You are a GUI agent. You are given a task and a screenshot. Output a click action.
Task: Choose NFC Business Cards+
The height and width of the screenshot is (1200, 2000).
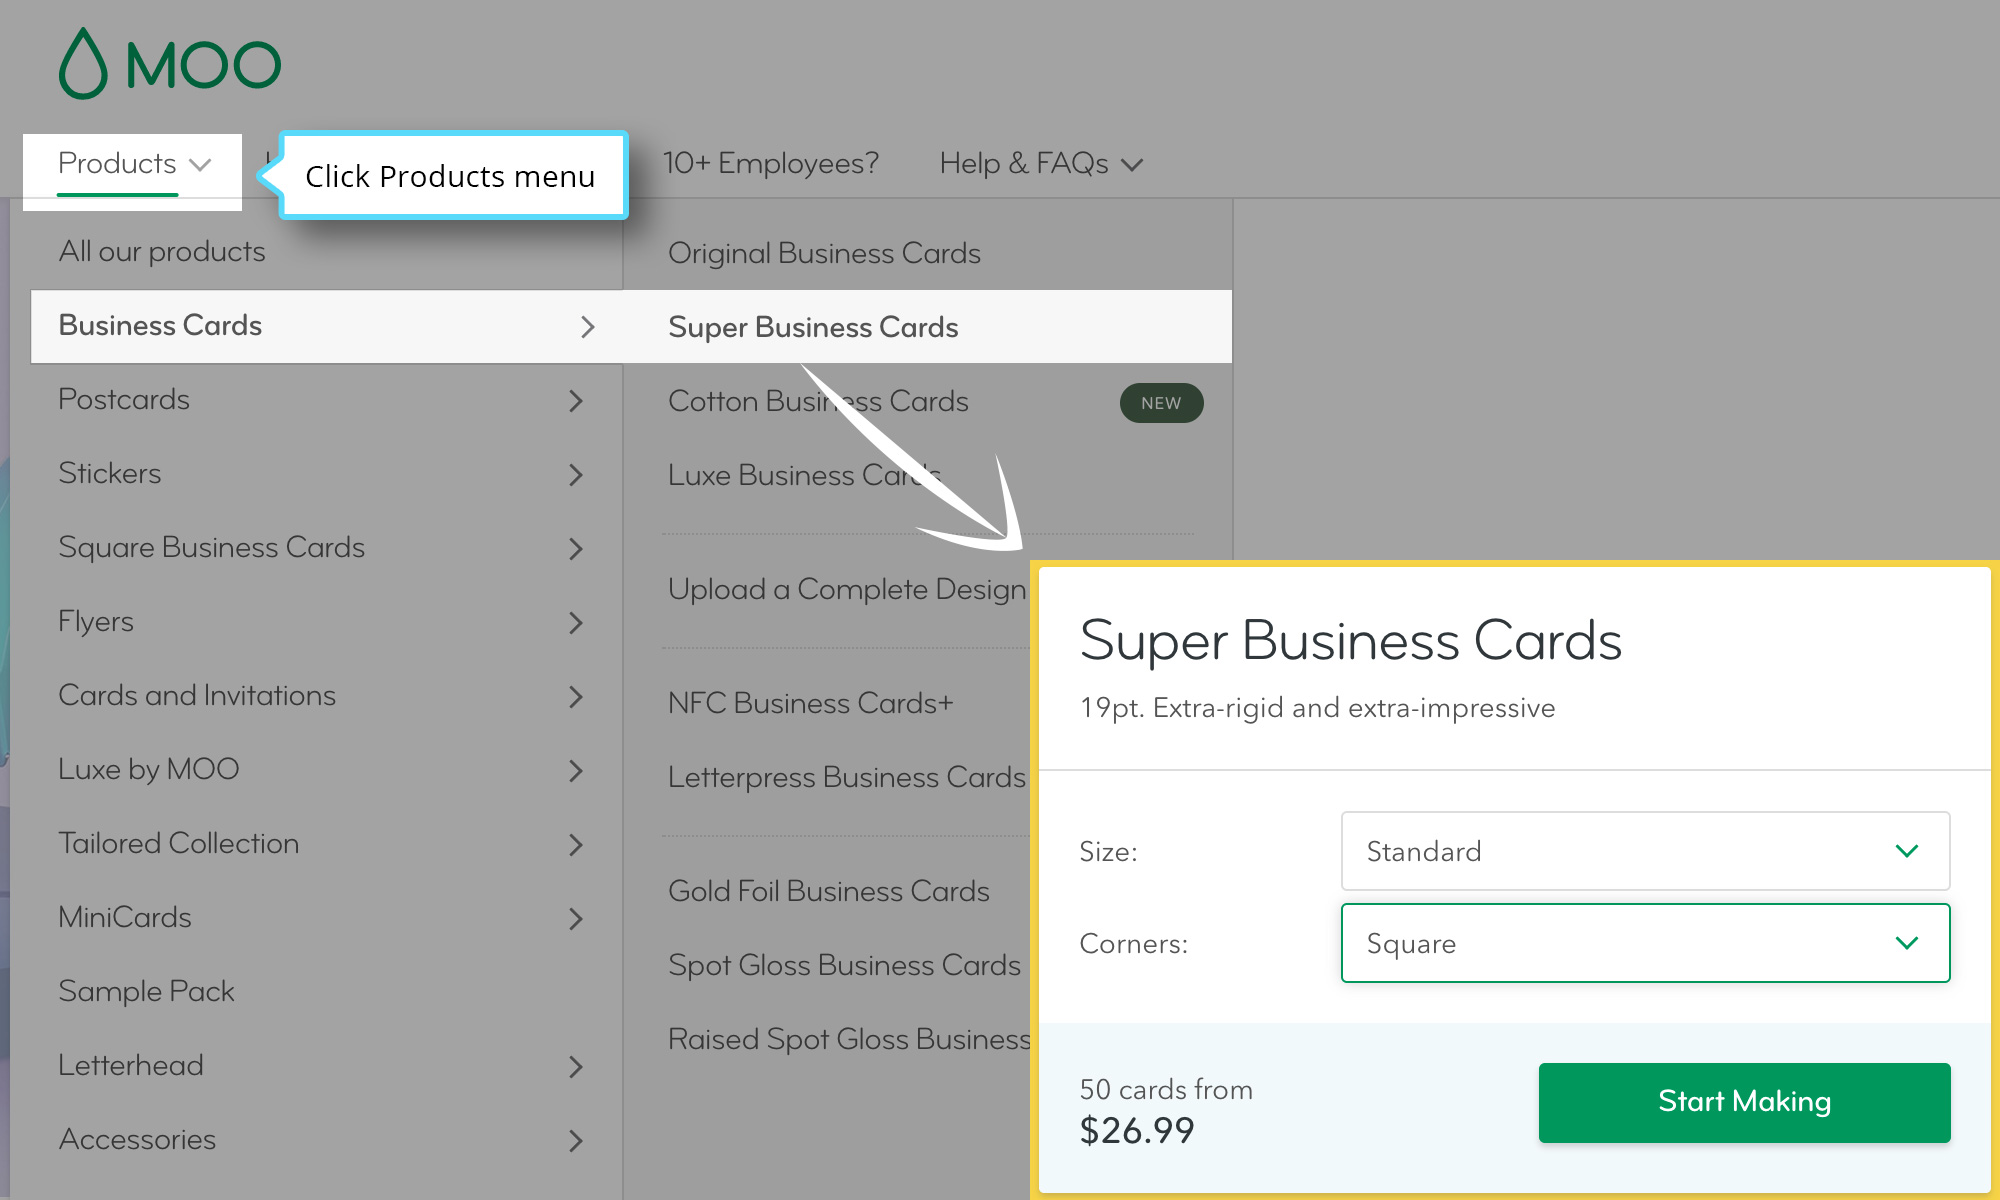click(x=811, y=703)
